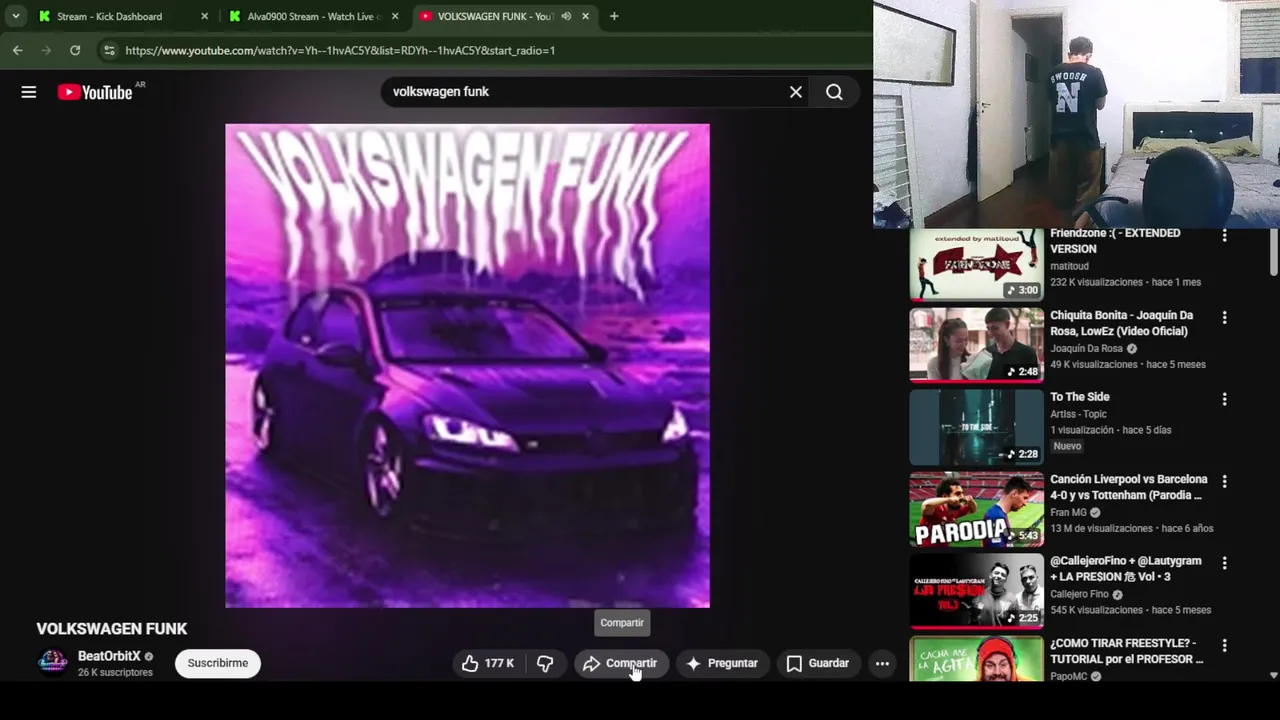Dislike the VOLKSWAGEN FUNK video
Image resolution: width=1280 pixels, height=720 pixels.
(x=545, y=663)
